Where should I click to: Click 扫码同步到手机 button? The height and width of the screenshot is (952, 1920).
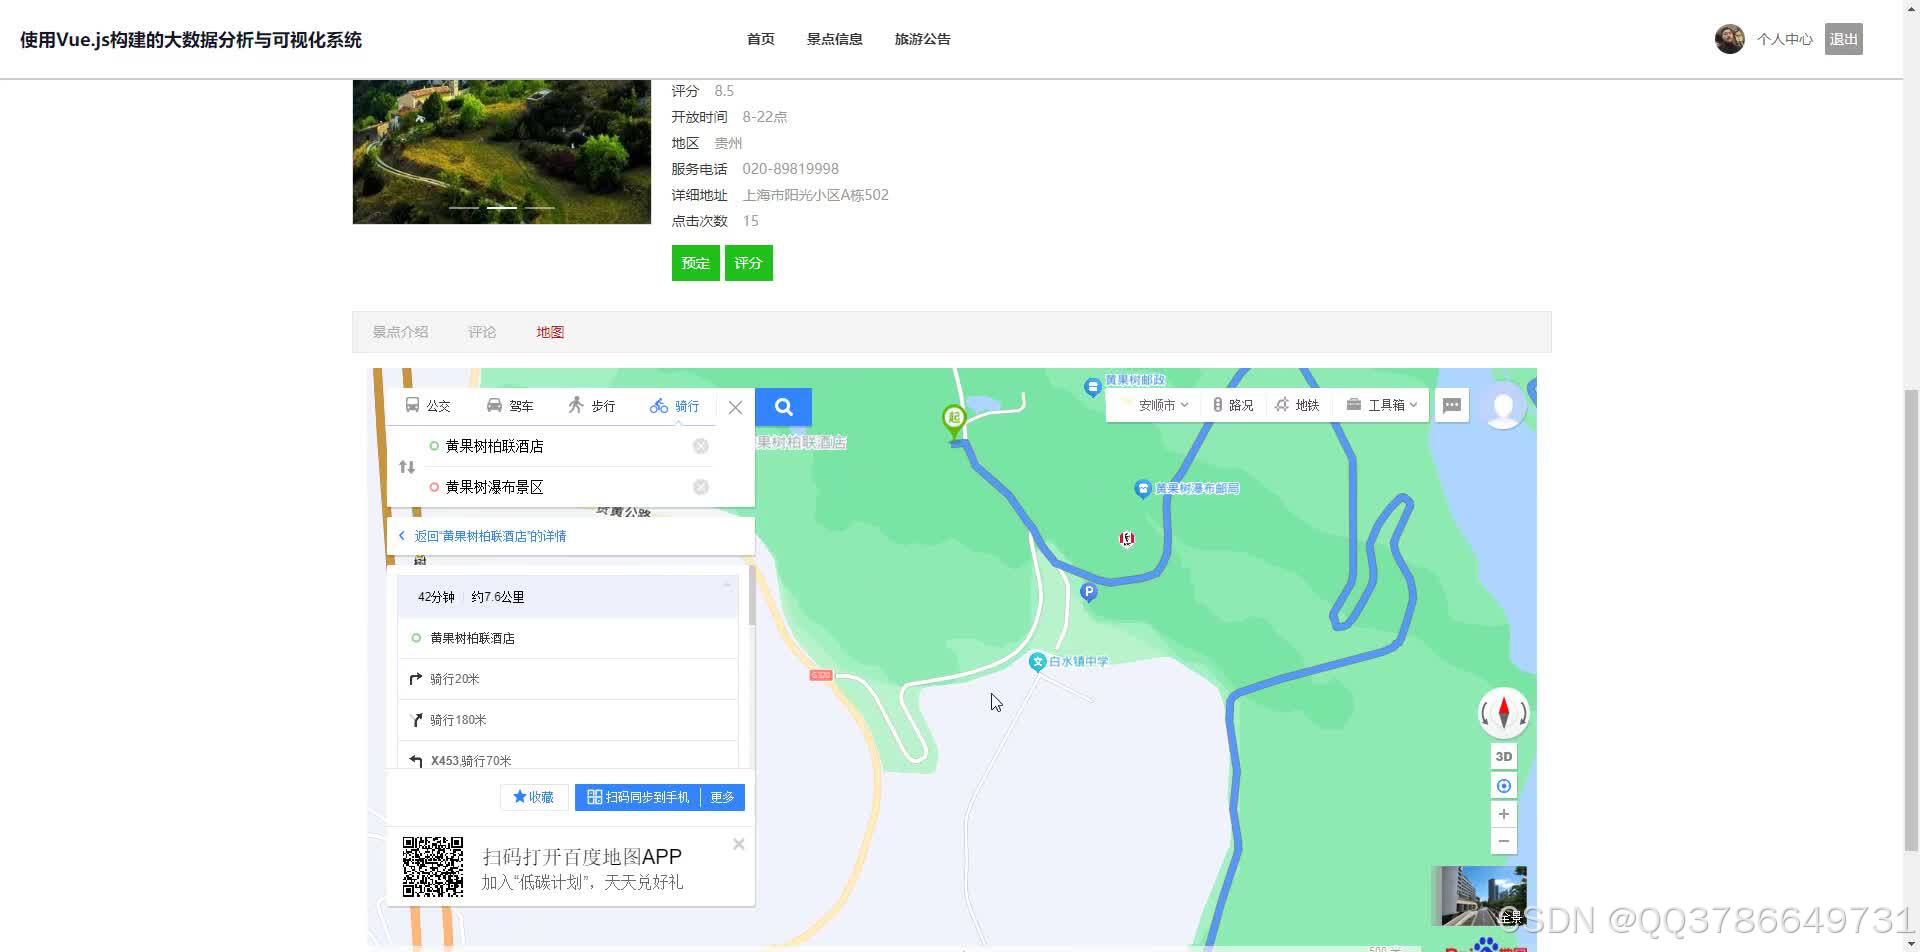pos(638,797)
